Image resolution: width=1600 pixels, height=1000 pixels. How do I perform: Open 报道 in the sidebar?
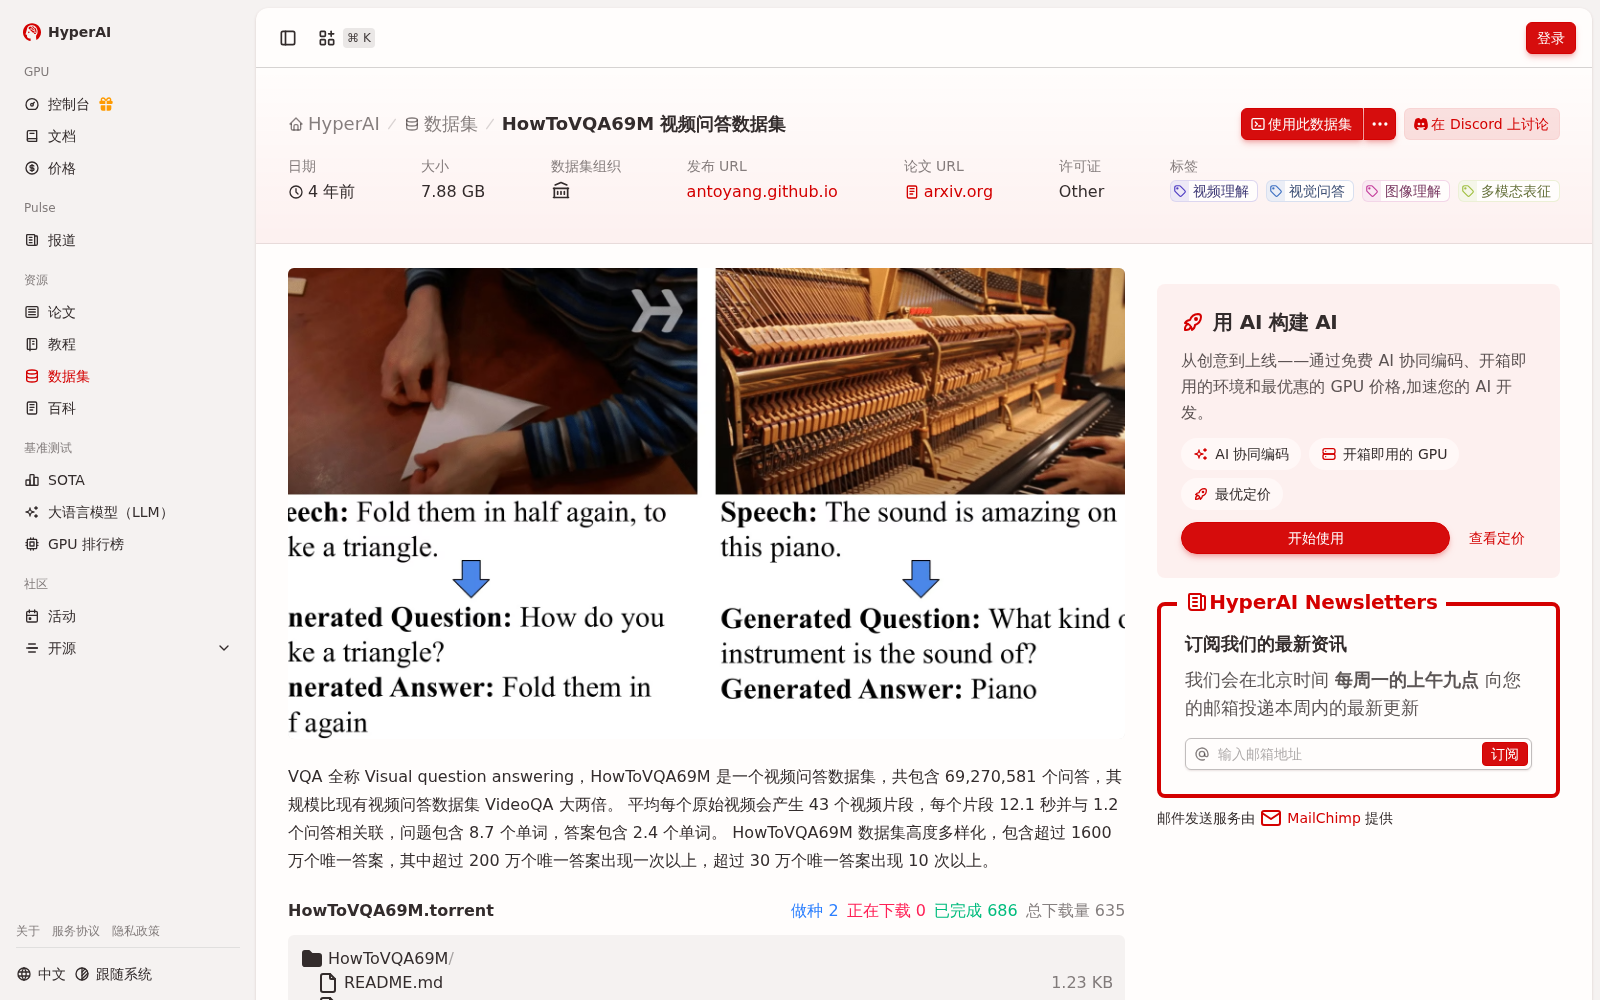[x=62, y=240]
